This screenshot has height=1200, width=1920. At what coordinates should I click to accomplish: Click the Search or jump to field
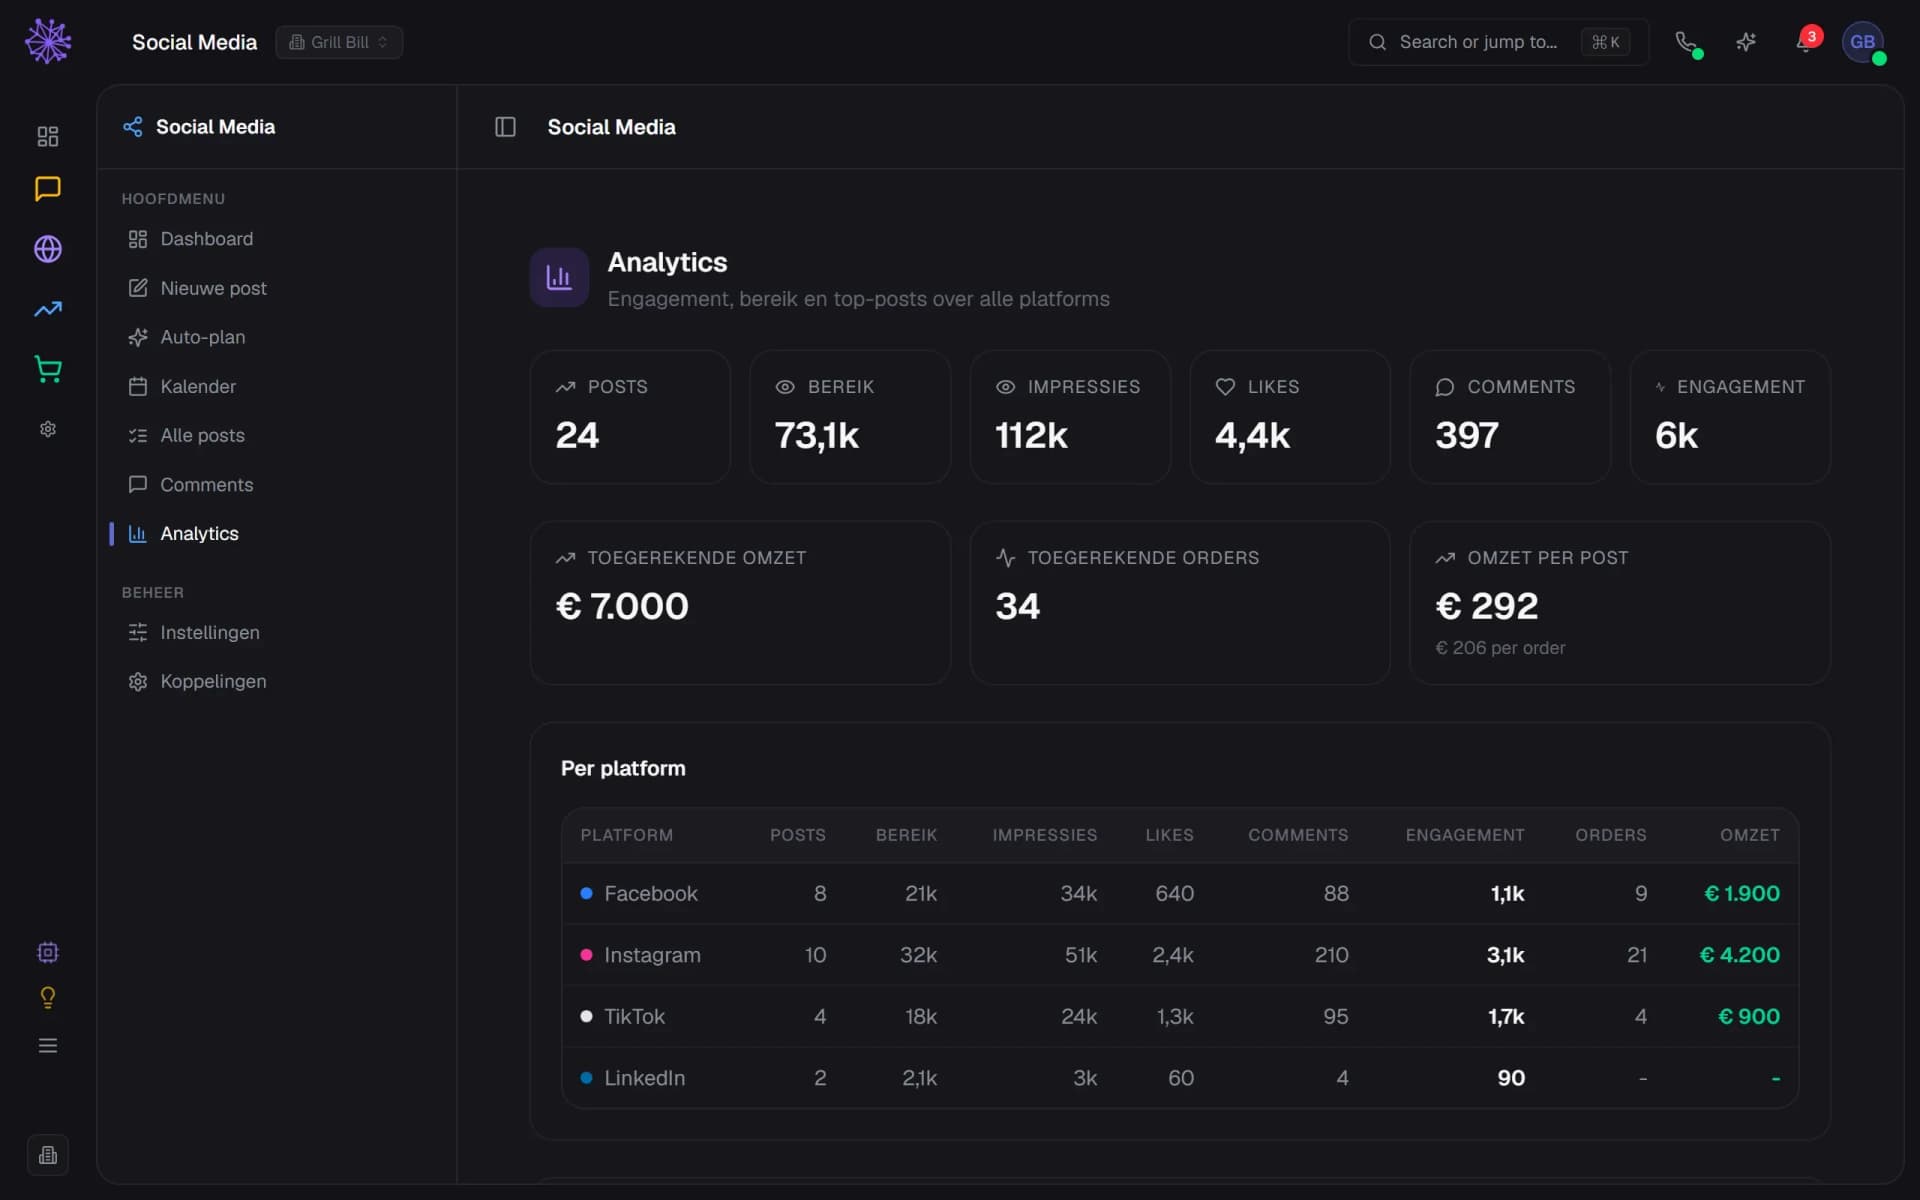coord(1498,42)
